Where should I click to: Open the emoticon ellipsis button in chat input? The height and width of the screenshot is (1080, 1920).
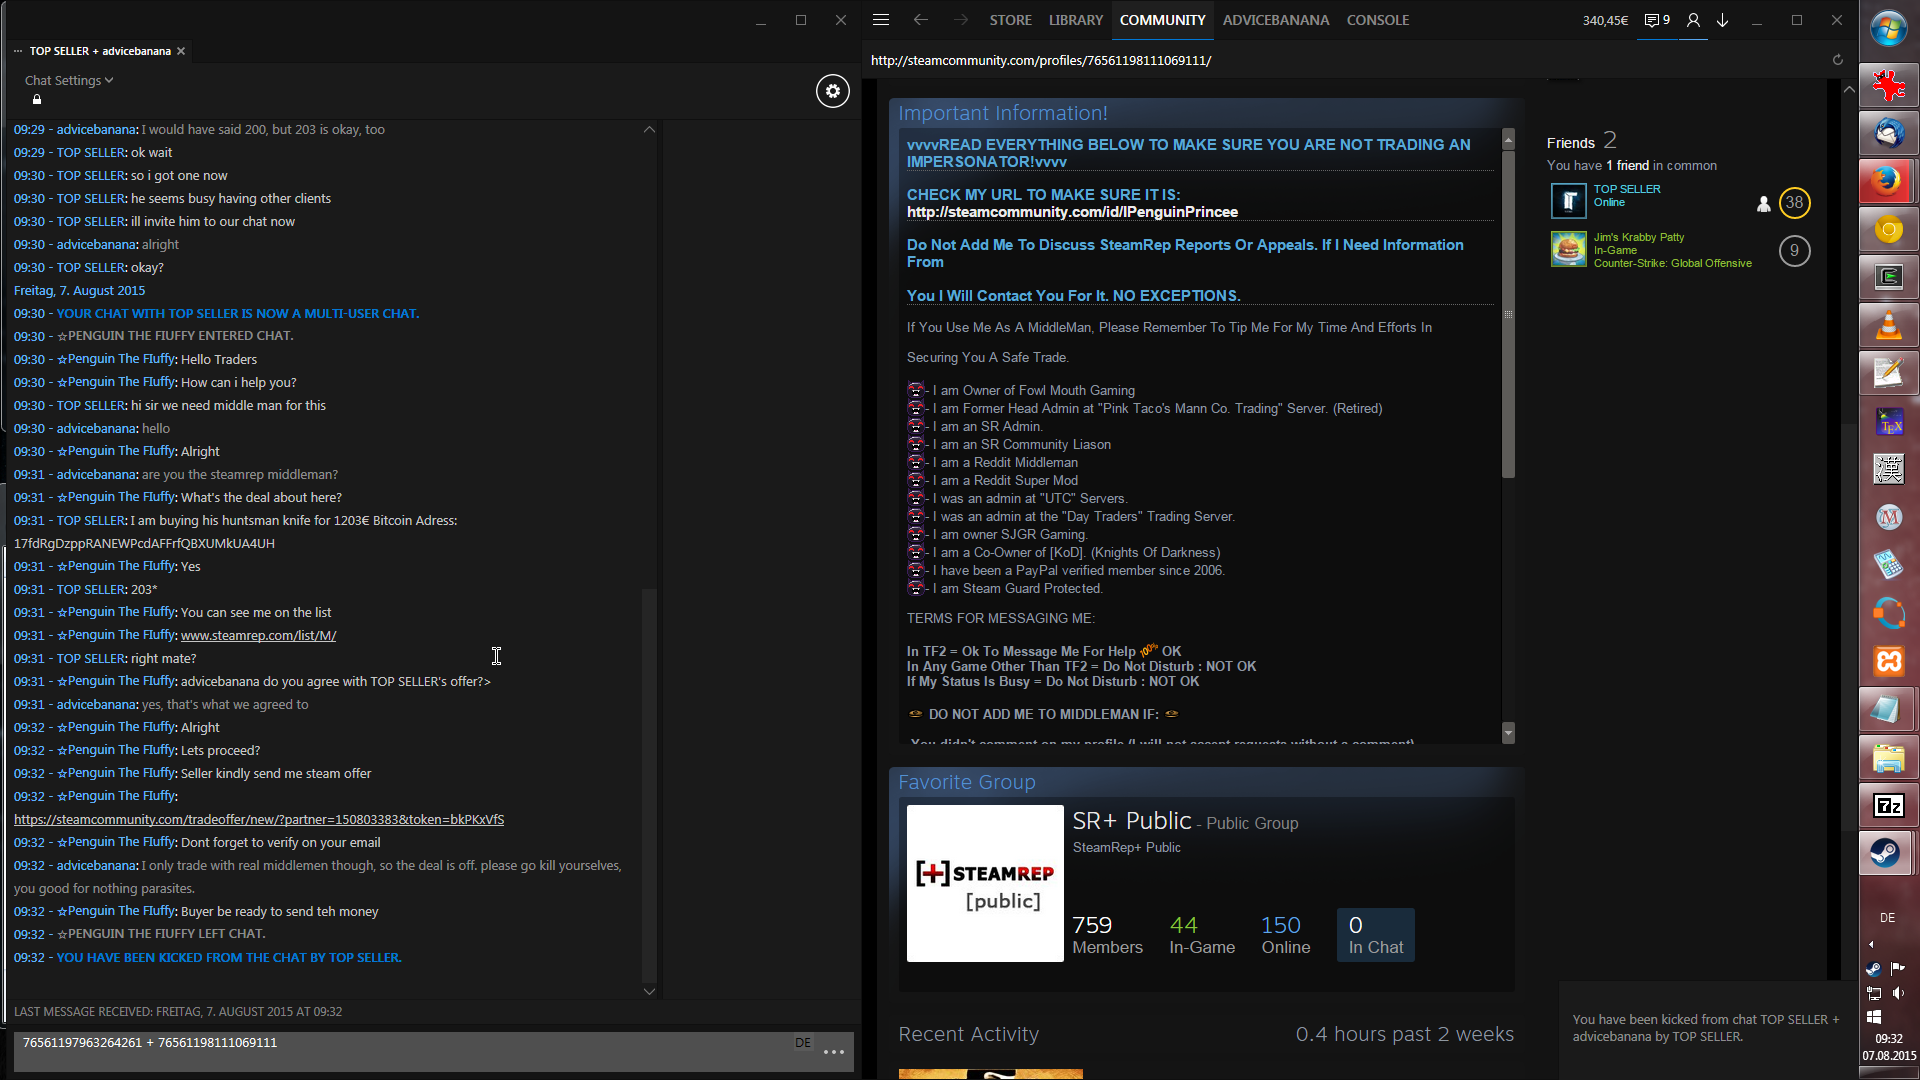pyautogui.click(x=833, y=1052)
